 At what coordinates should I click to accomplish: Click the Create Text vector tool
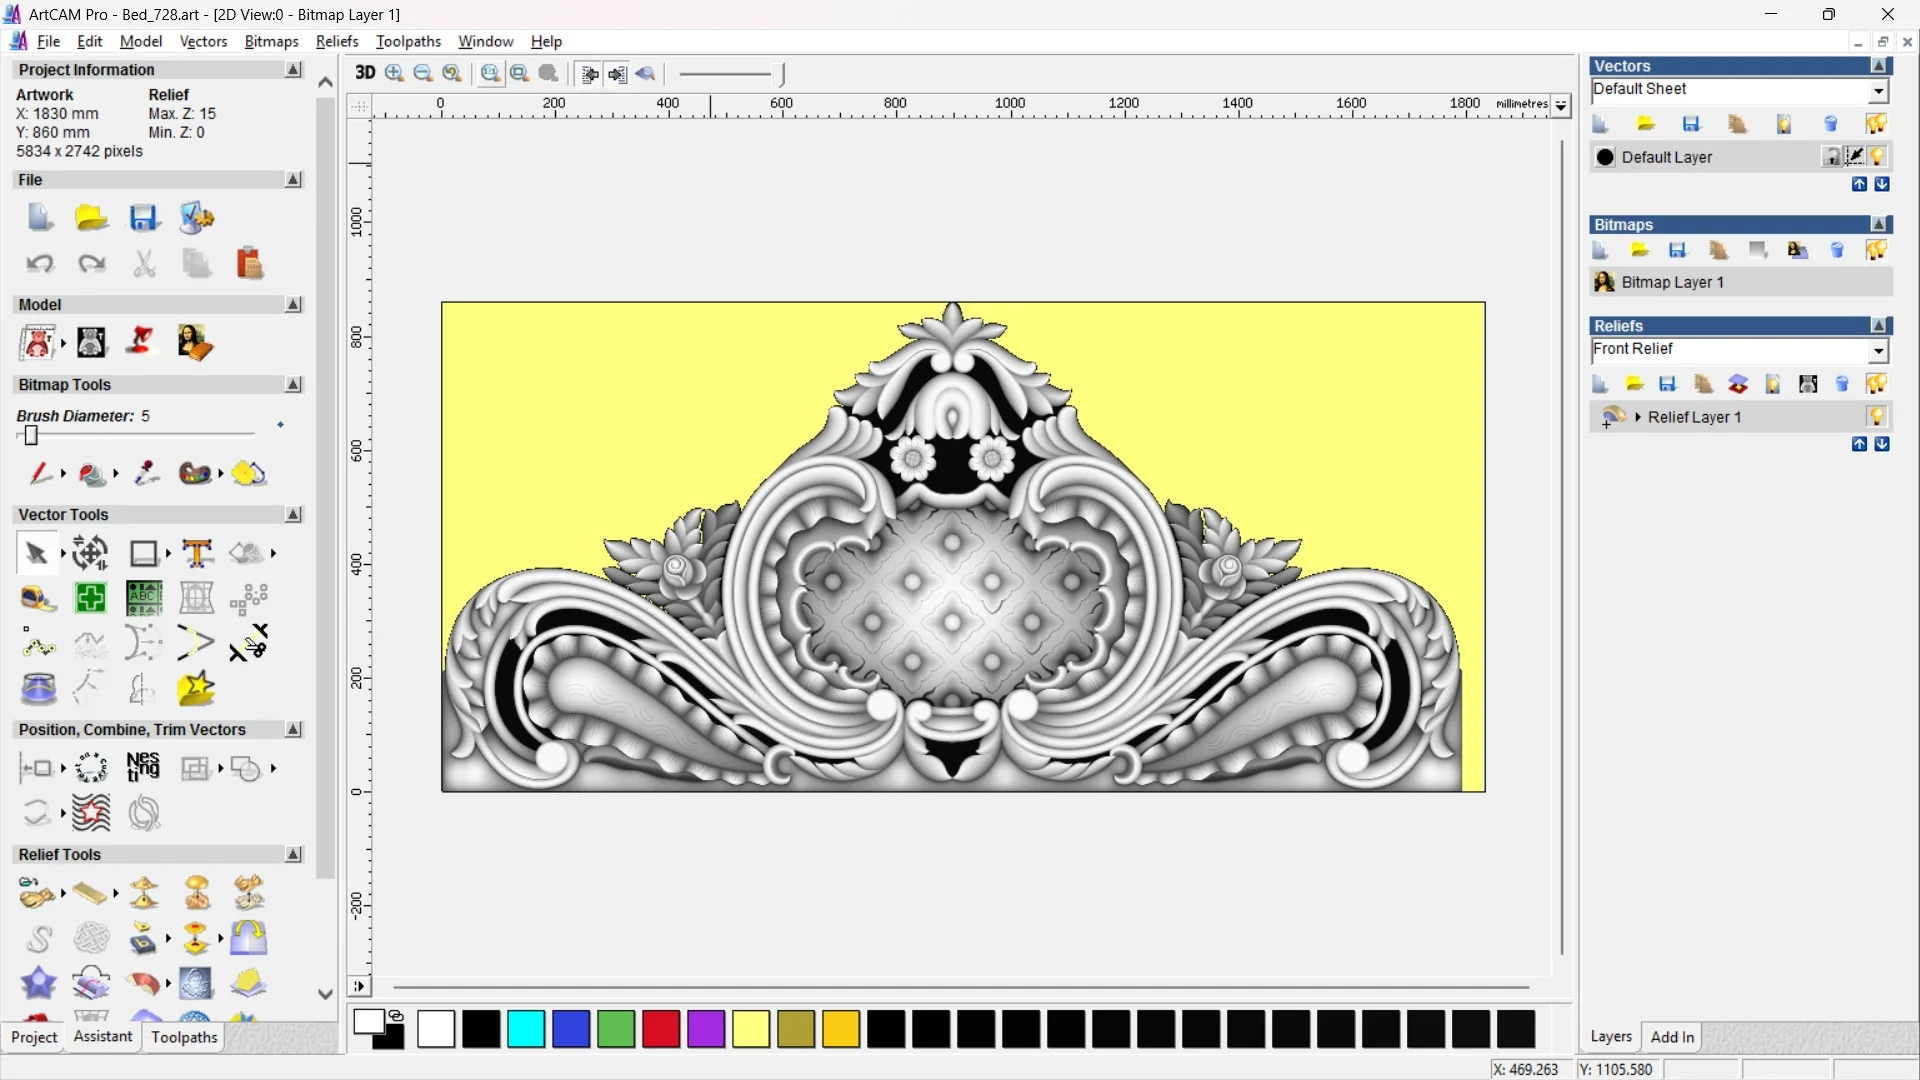point(197,553)
